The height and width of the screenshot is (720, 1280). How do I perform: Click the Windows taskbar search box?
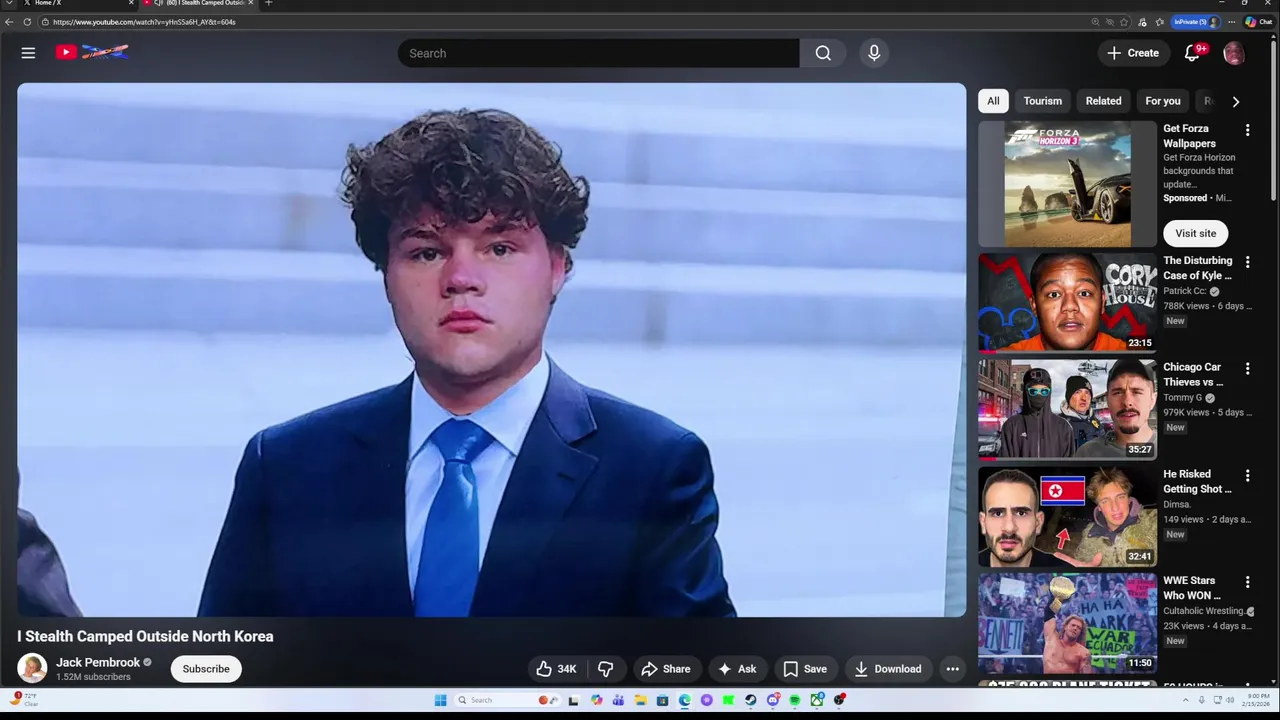(x=508, y=700)
